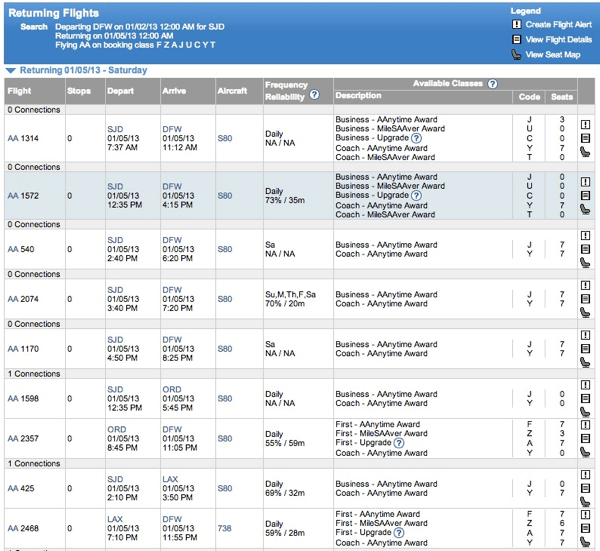The image size is (600, 551).
Task: Open flight AA 2074 link
Action: 23,299
